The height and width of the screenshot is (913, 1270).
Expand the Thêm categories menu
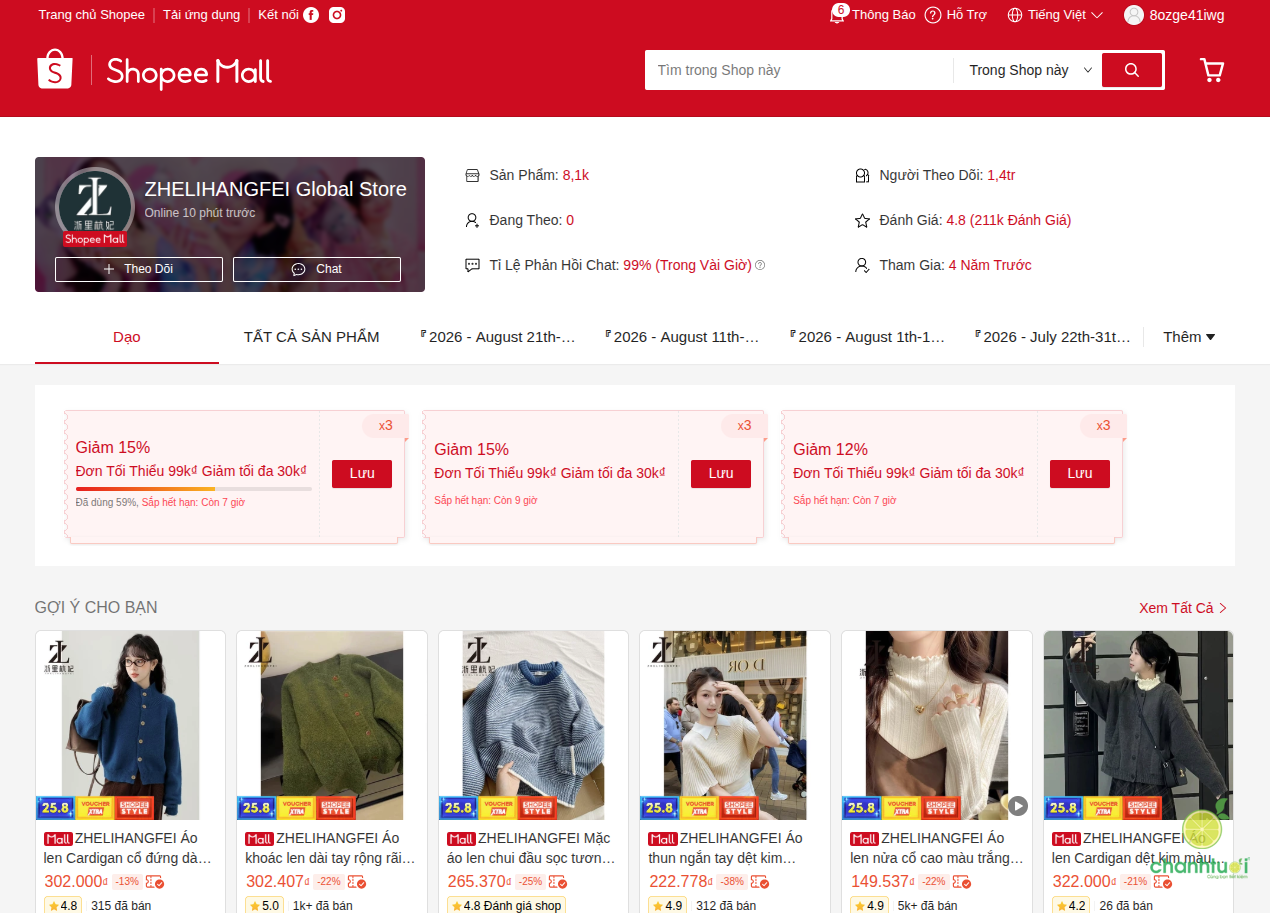[1189, 337]
